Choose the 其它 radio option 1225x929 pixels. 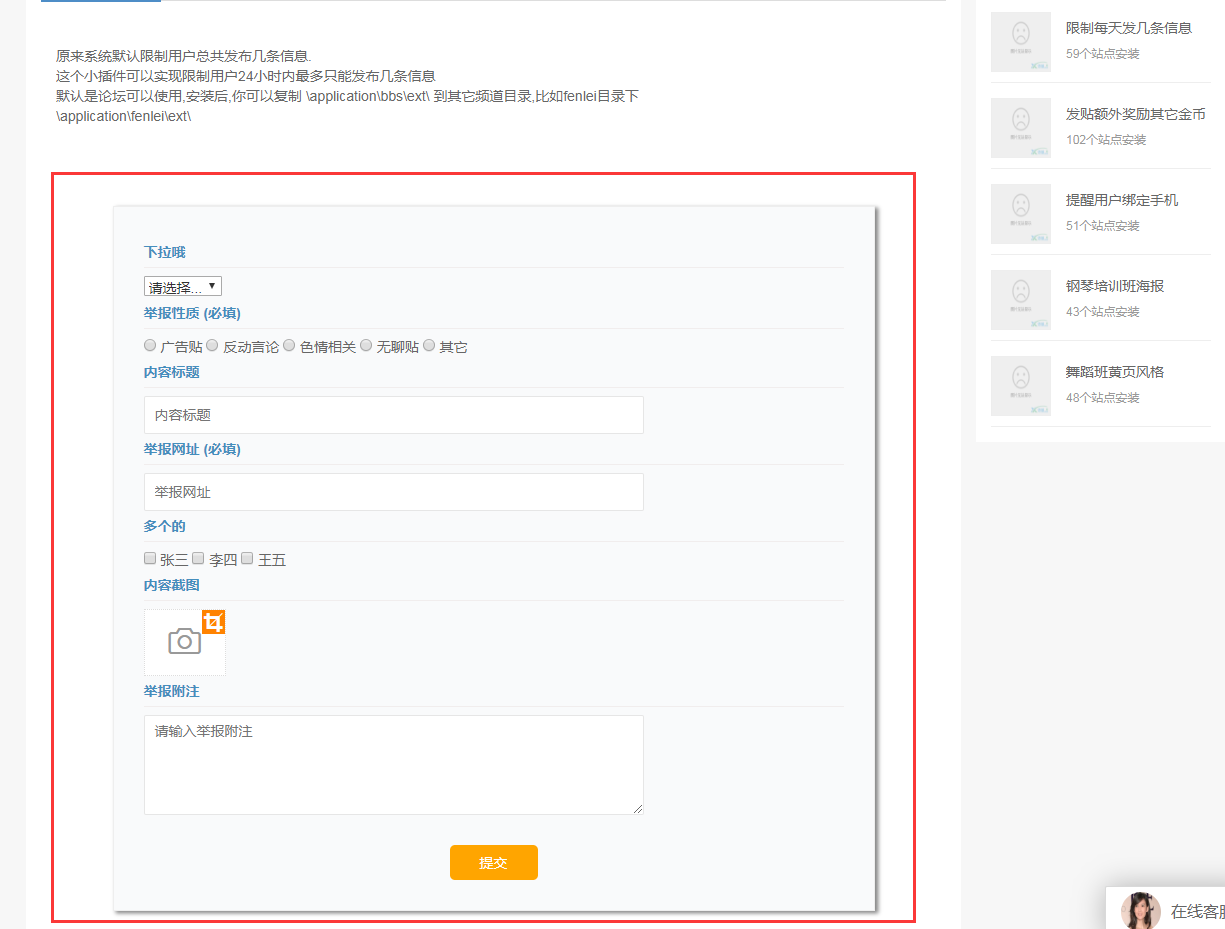(429, 345)
